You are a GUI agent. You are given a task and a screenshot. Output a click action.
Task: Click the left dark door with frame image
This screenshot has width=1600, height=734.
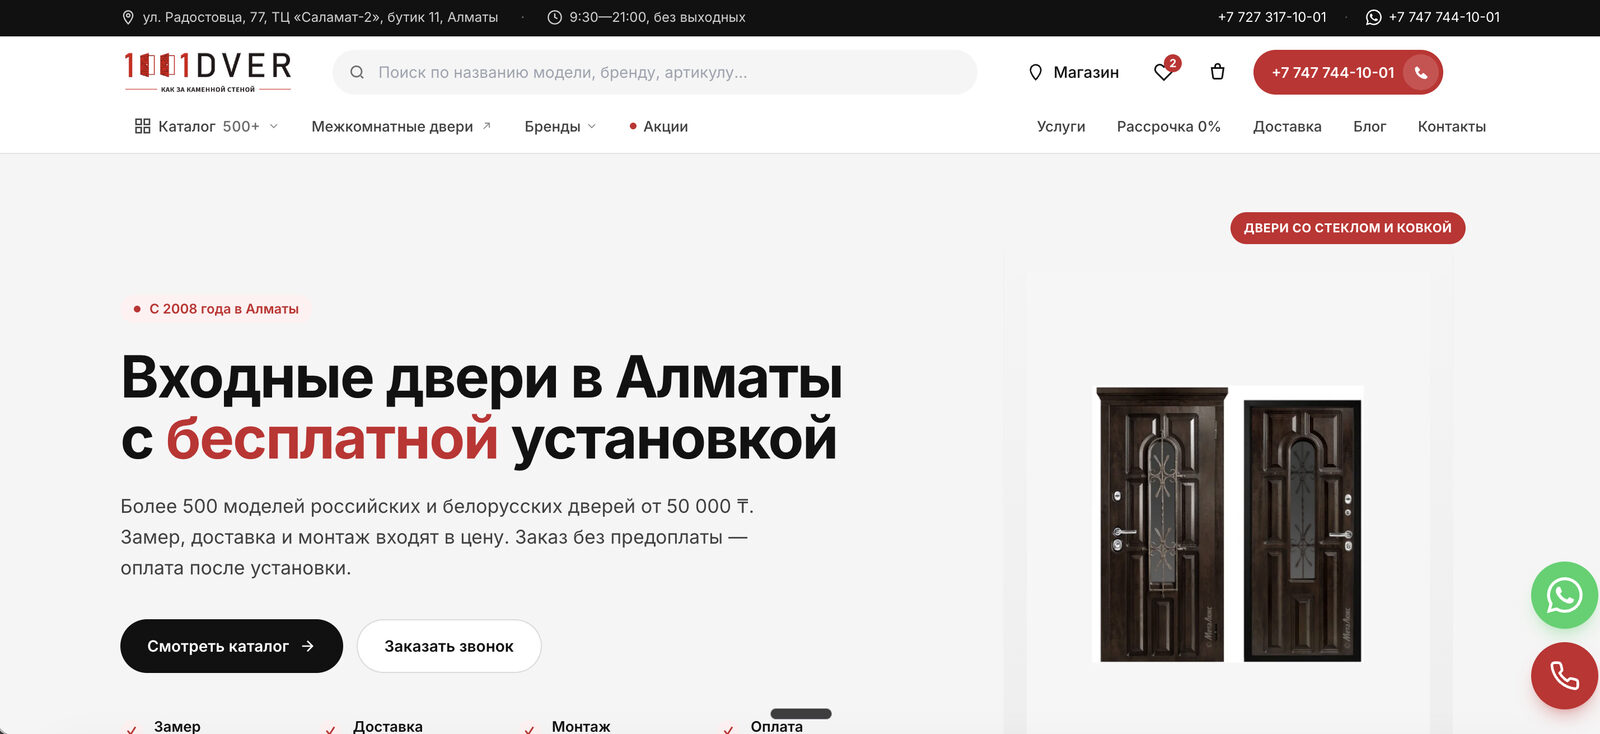coord(1162,524)
